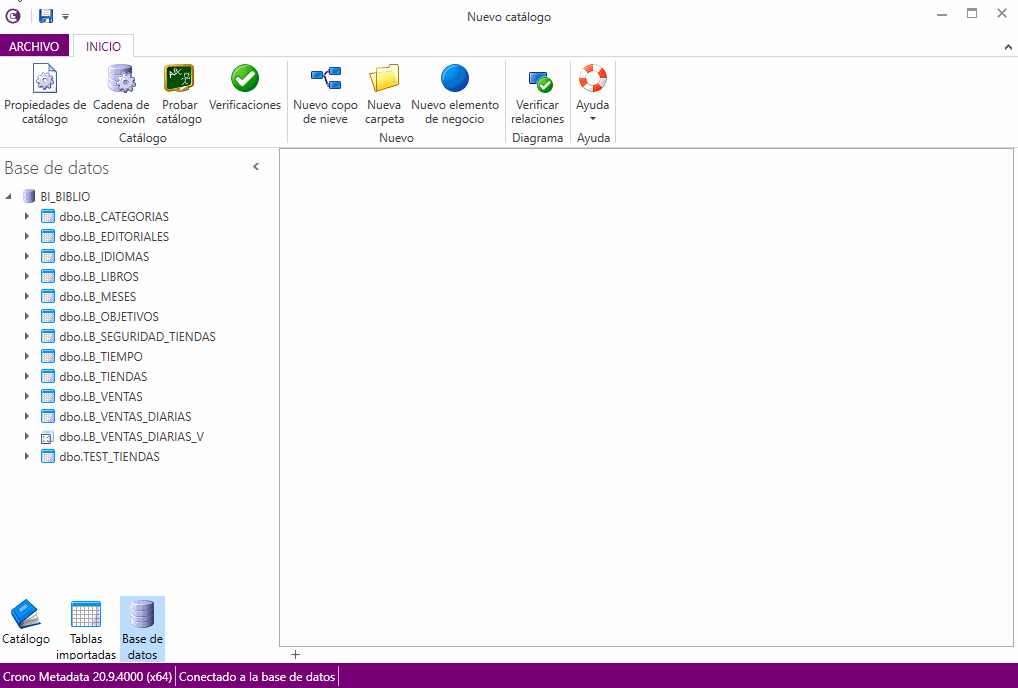Image resolution: width=1018 pixels, height=688 pixels.
Task: Select dbo.LB_LIBROS in the tree
Action: (x=98, y=277)
